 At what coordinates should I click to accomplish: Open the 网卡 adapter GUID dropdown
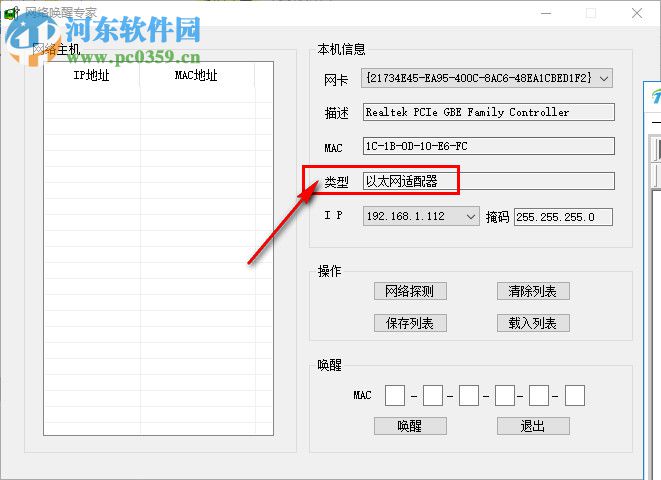point(487,78)
